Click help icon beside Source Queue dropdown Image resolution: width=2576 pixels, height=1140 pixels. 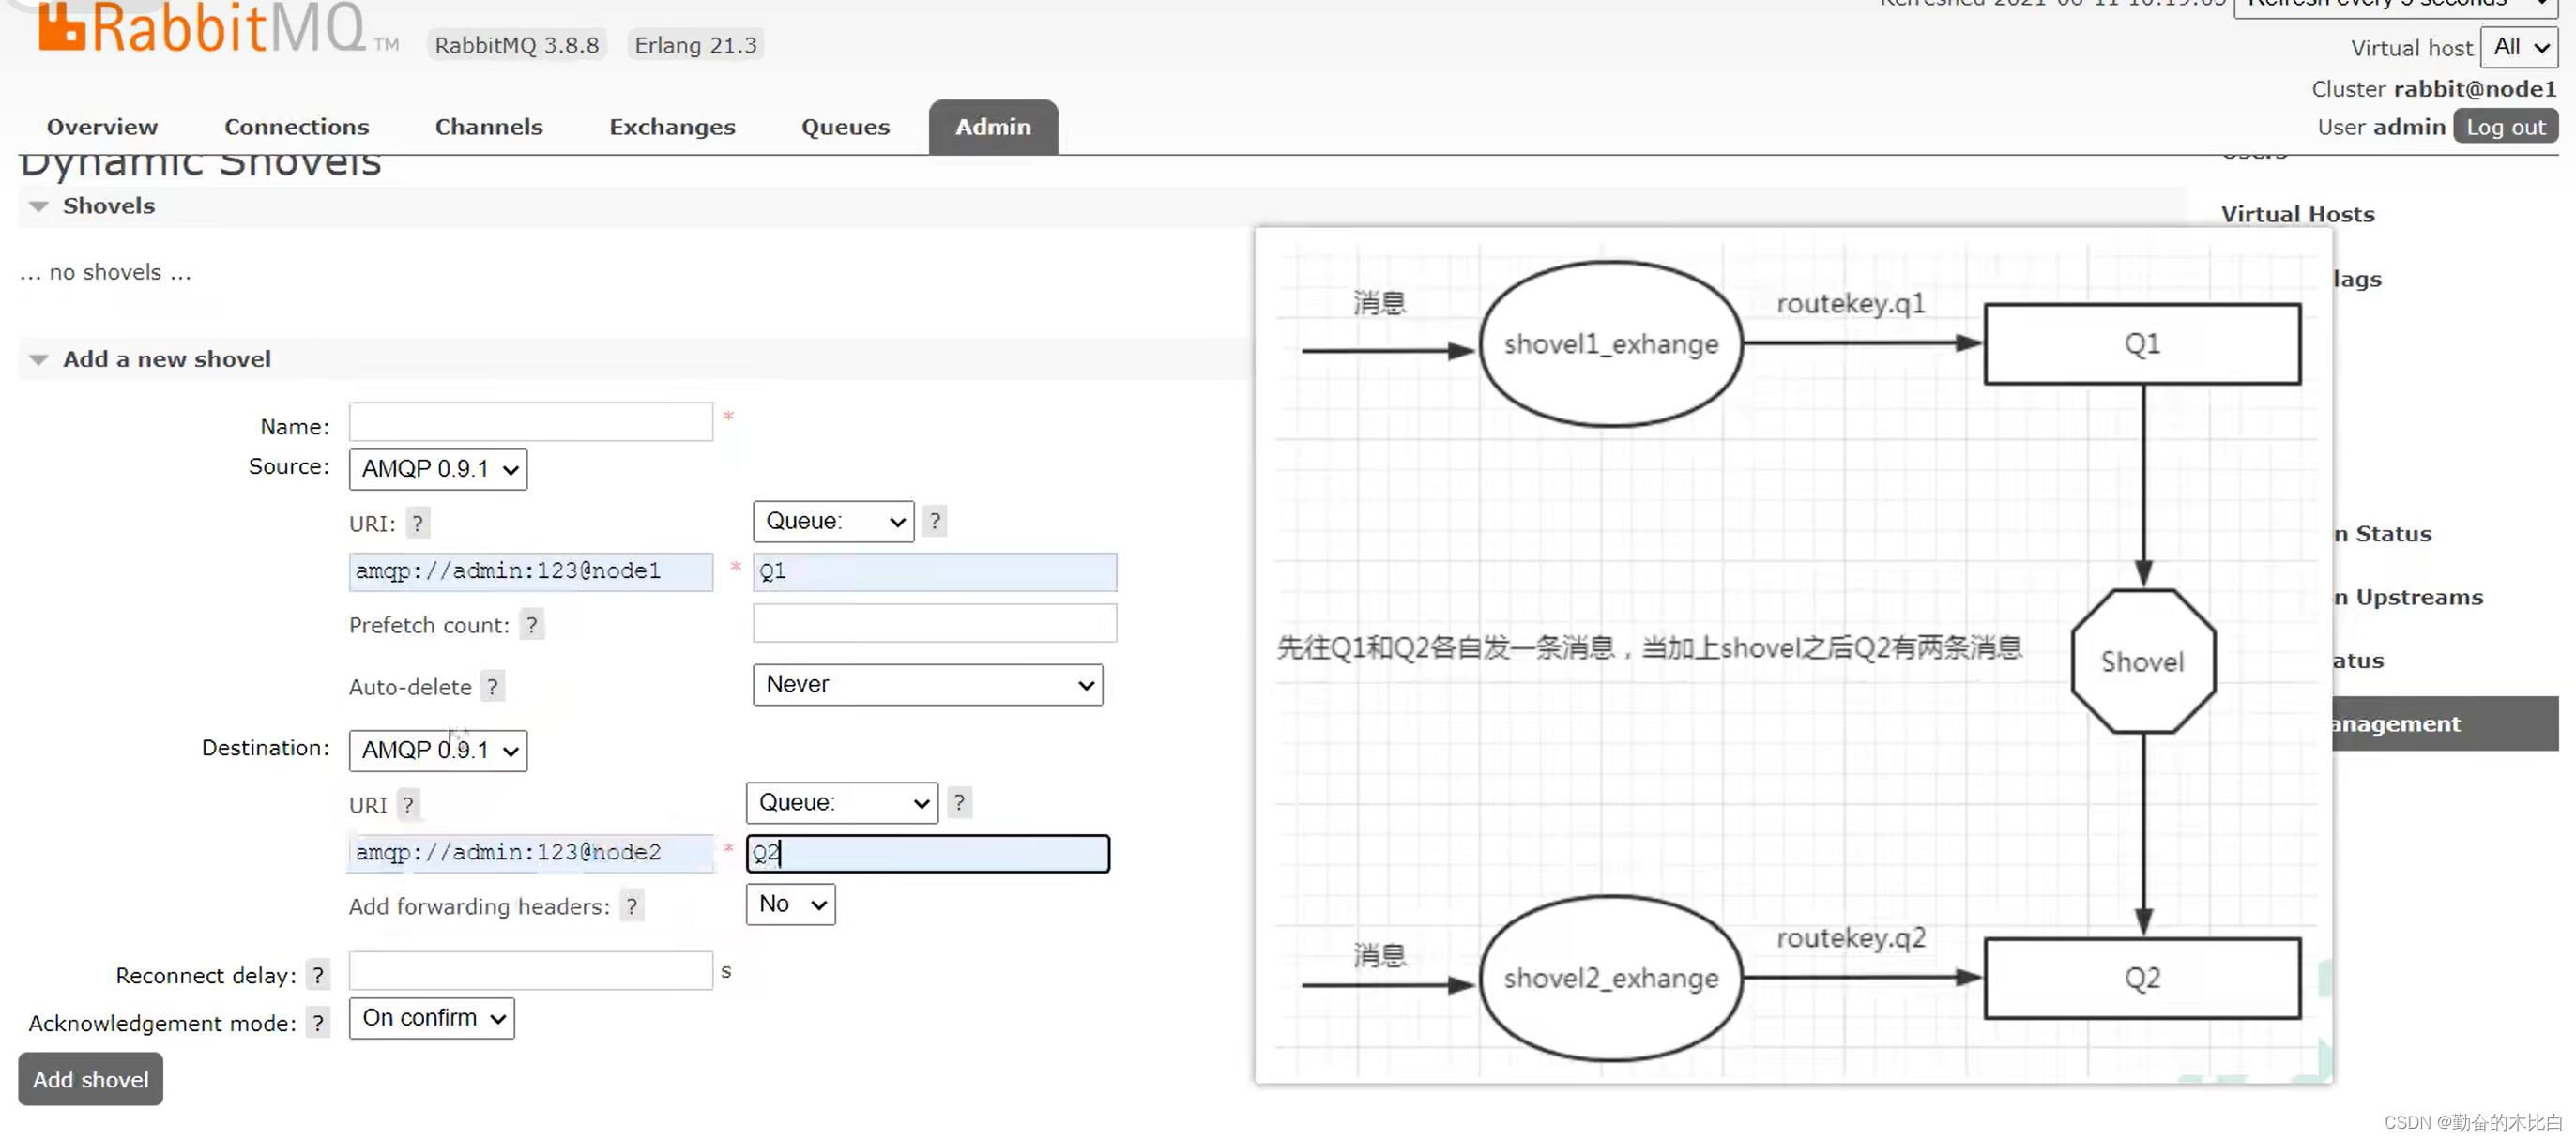click(934, 521)
